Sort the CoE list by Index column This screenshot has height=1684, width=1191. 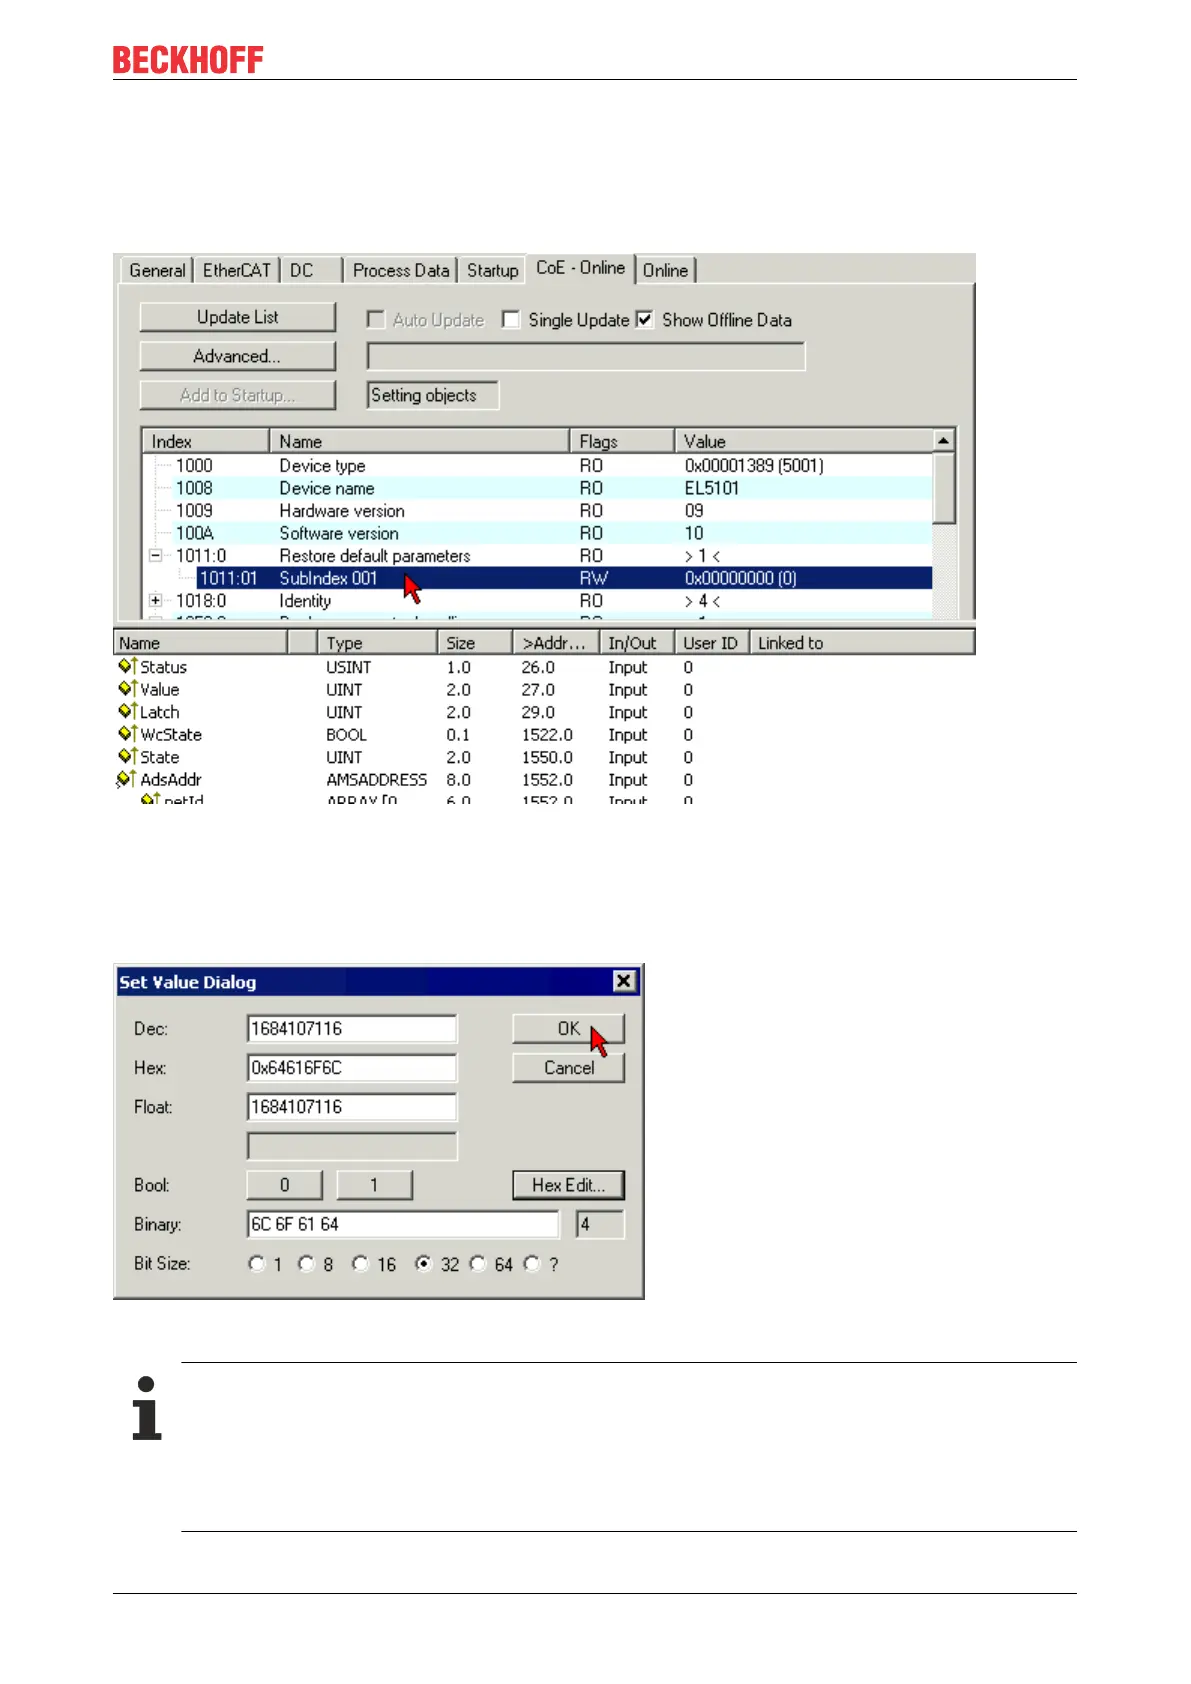tap(206, 441)
